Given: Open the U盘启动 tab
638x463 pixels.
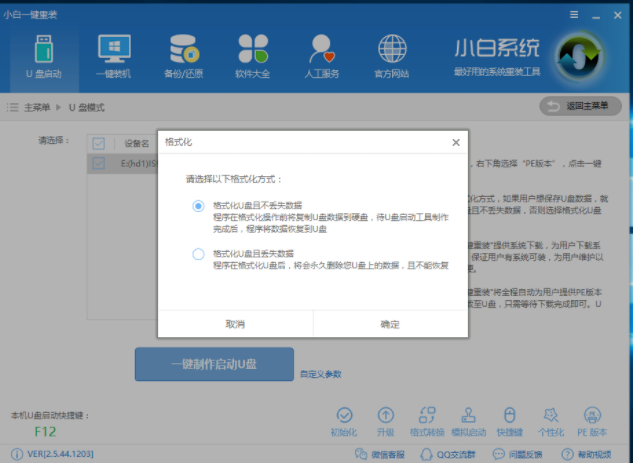Looking at the screenshot, I should click(43, 56).
